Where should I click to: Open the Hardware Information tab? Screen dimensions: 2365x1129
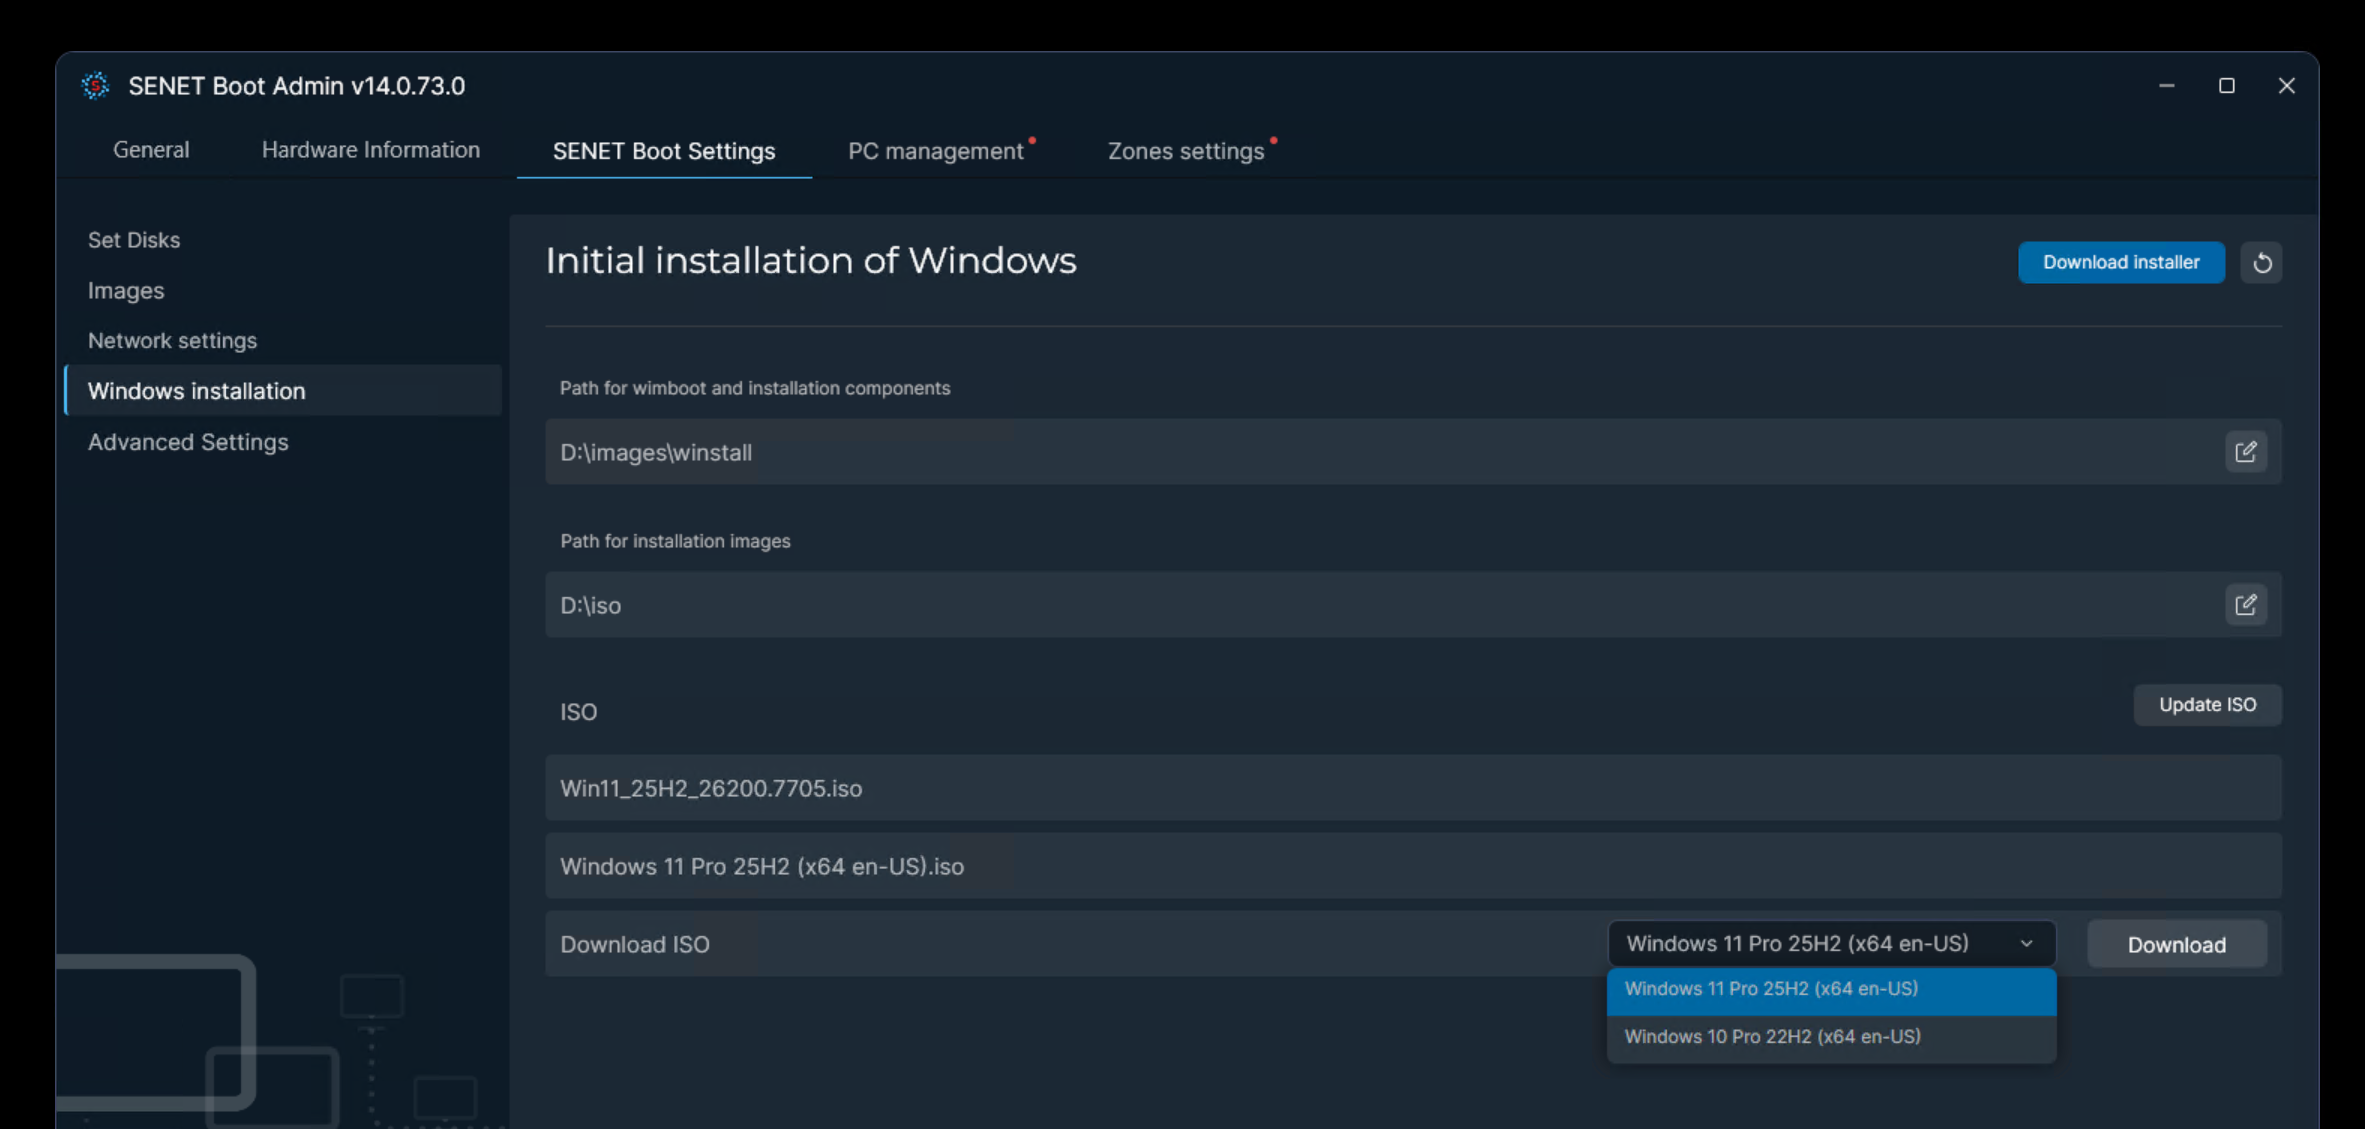[x=371, y=150]
